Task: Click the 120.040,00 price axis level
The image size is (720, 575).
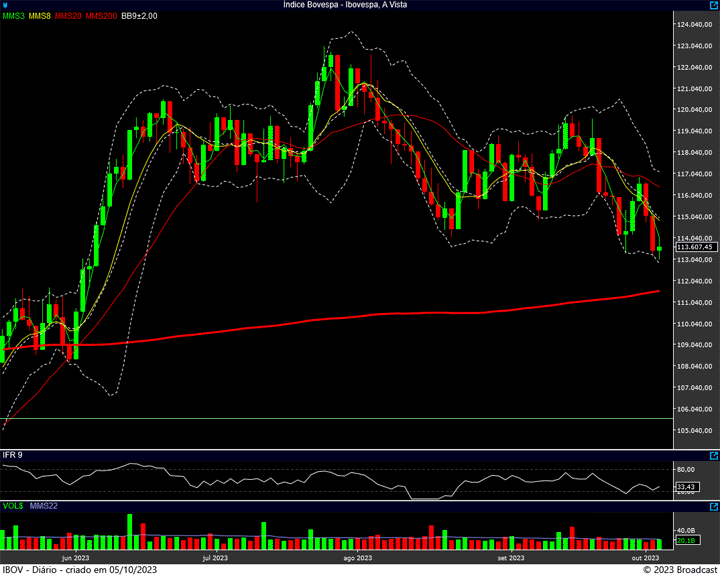Action: [x=694, y=110]
